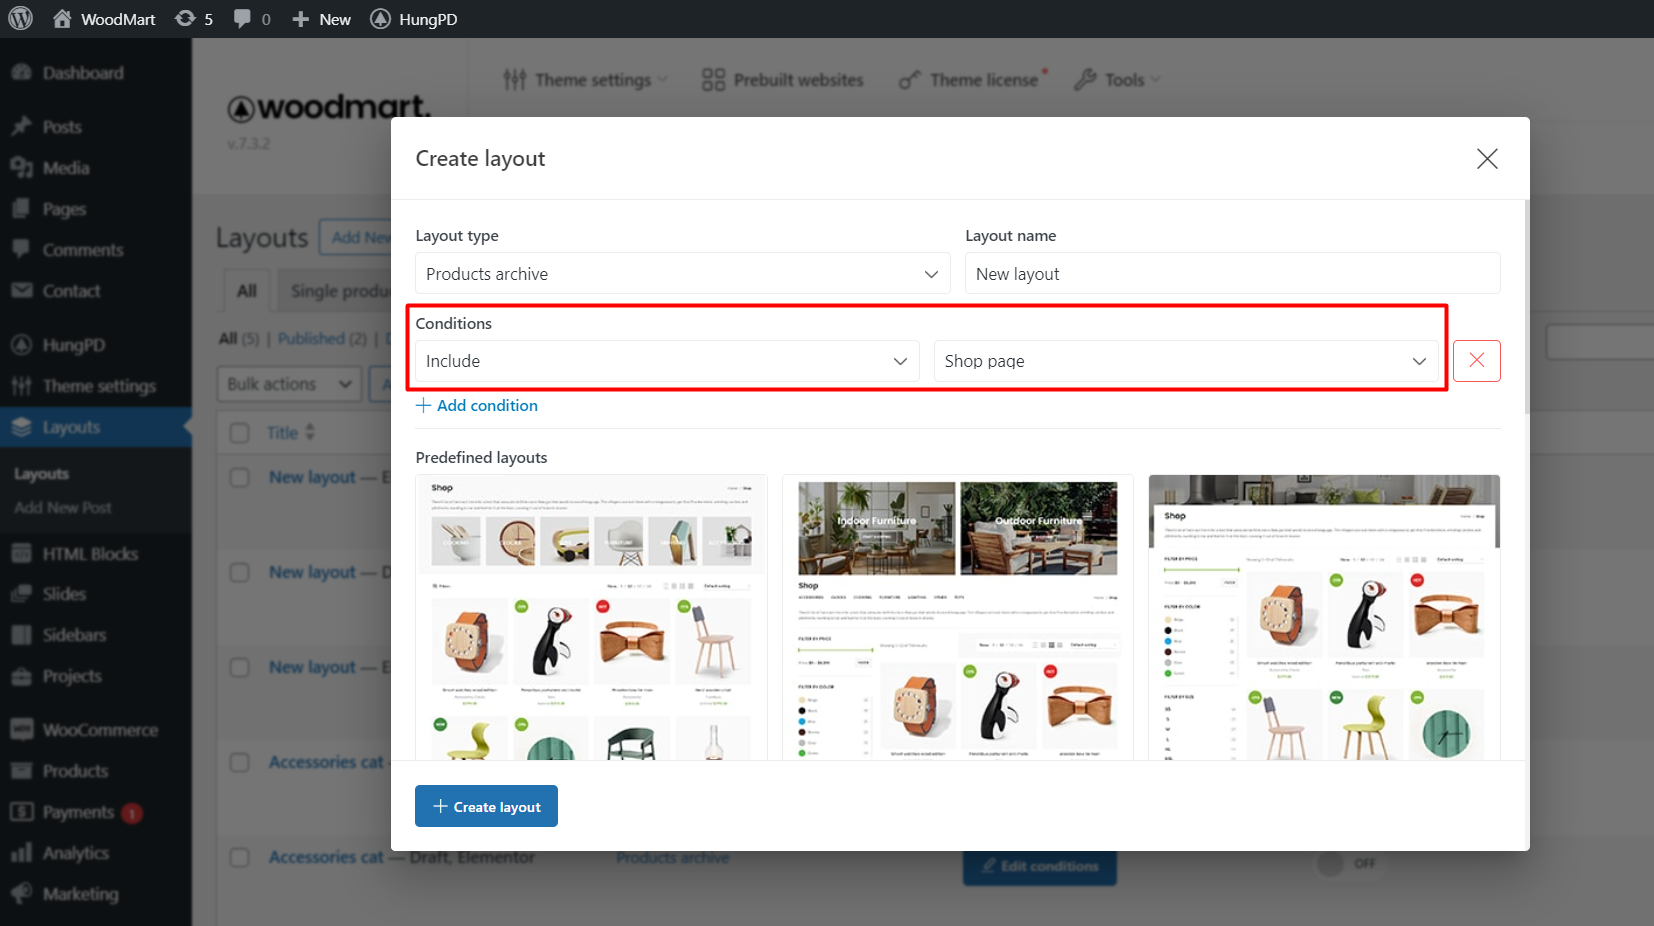Open Payments in the sidebar
This screenshot has height=926, width=1654.
76,812
